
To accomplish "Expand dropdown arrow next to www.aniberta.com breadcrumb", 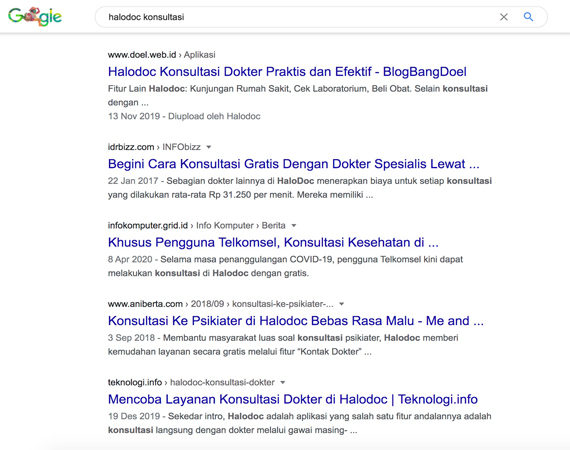I will (341, 304).
